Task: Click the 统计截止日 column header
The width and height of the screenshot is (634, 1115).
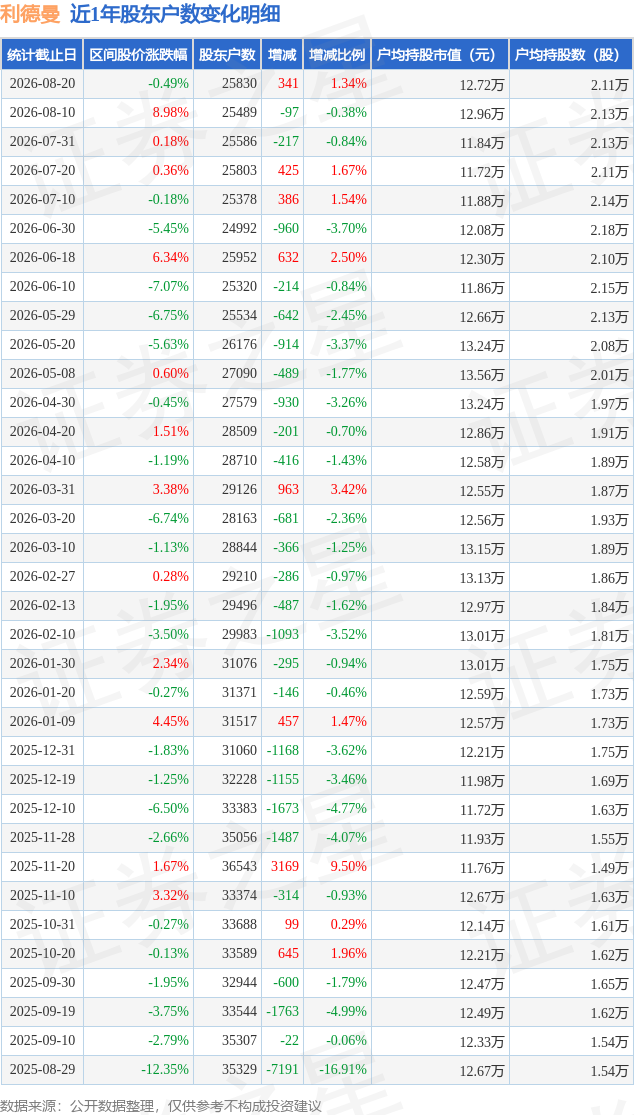Action: point(42,54)
